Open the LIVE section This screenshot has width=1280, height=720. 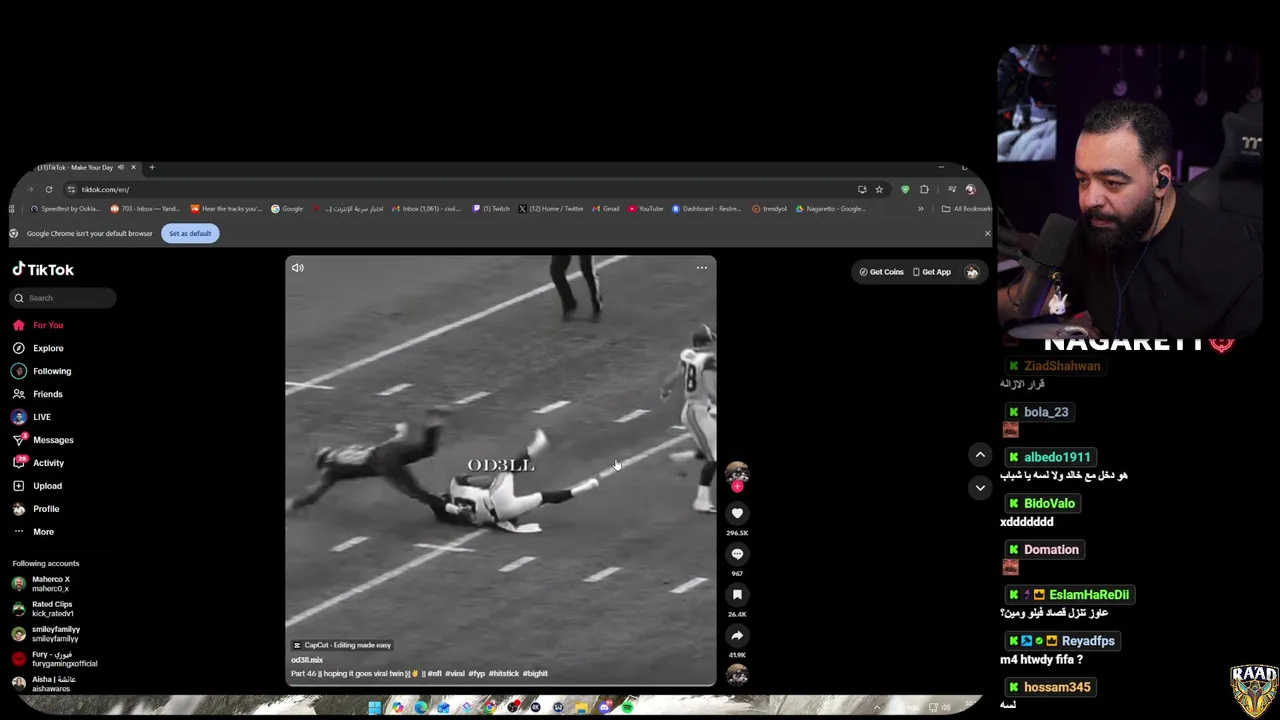pyautogui.click(x=32, y=417)
